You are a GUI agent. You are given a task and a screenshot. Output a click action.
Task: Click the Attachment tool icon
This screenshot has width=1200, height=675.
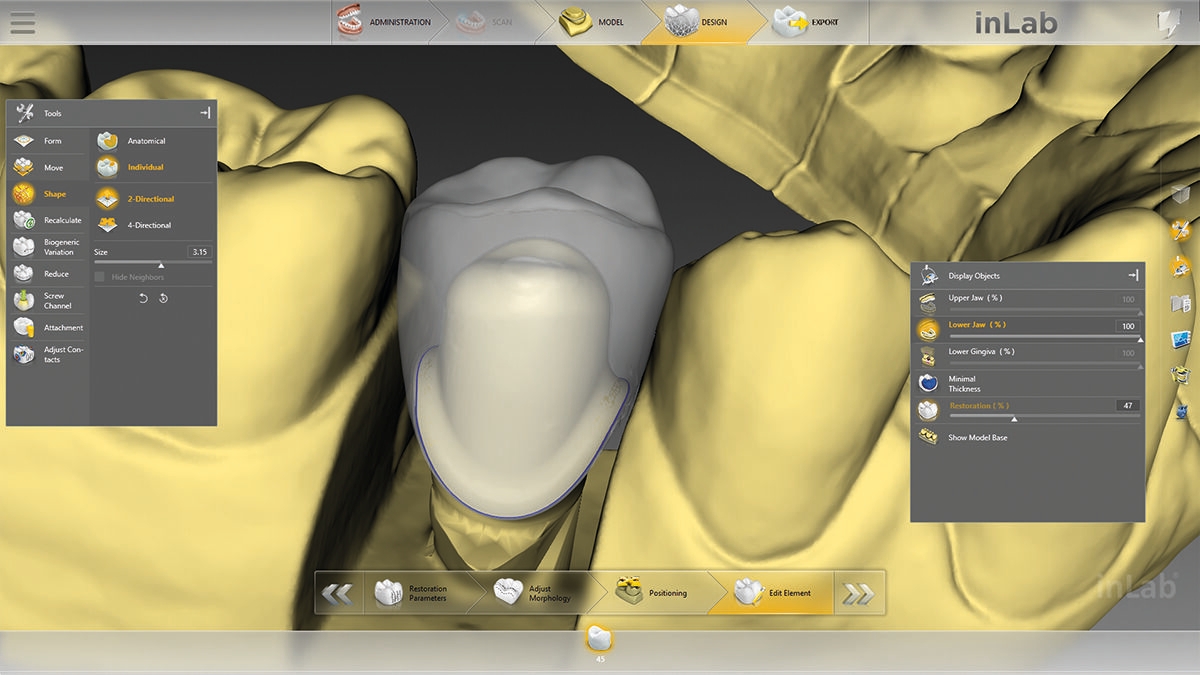25,327
